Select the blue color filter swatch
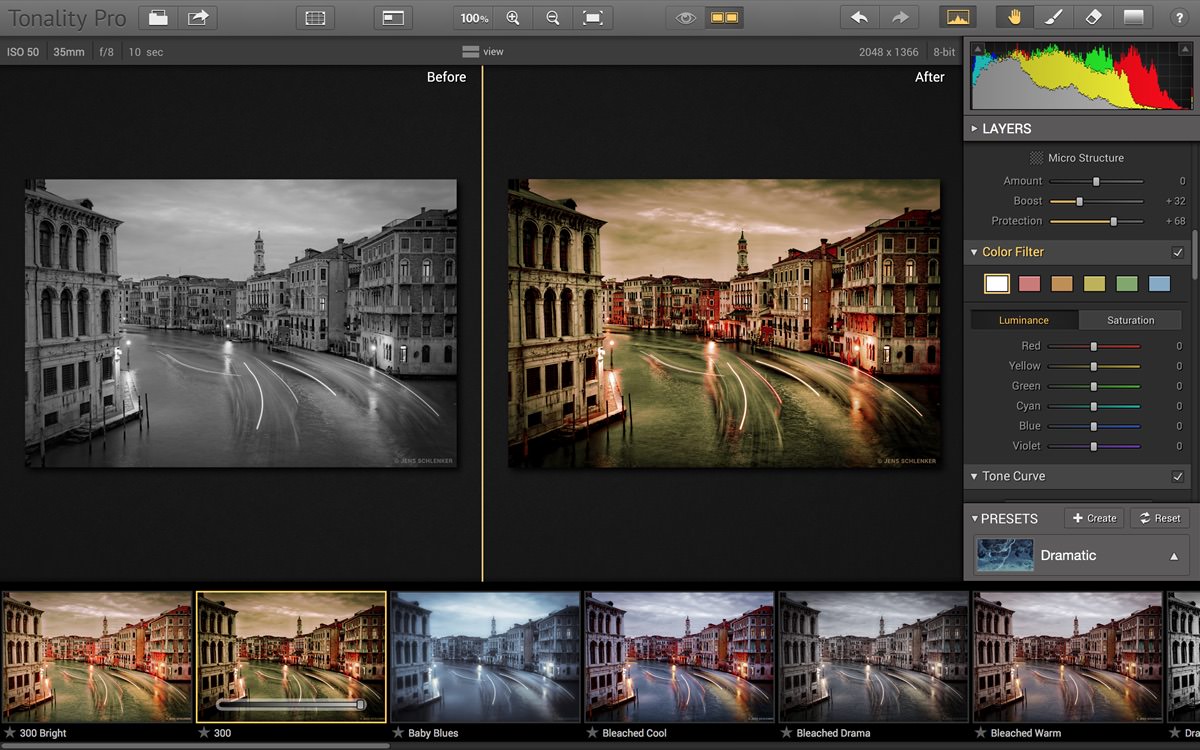The image size is (1200, 750). pyautogui.click(x=1160, y=284)
